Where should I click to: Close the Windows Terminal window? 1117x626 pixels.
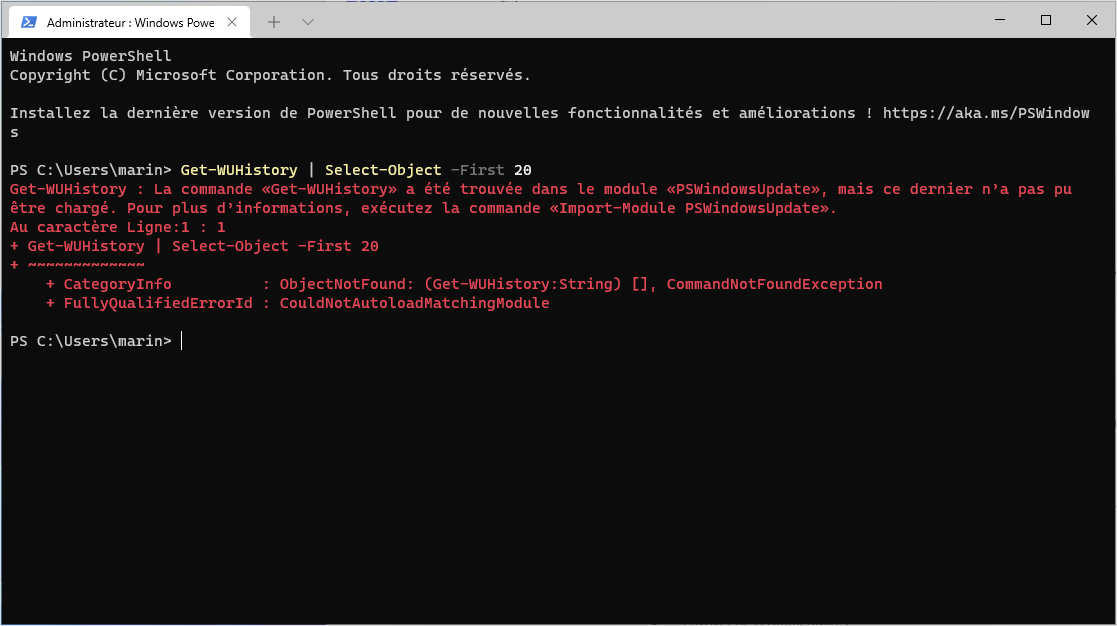(1091, 20)
